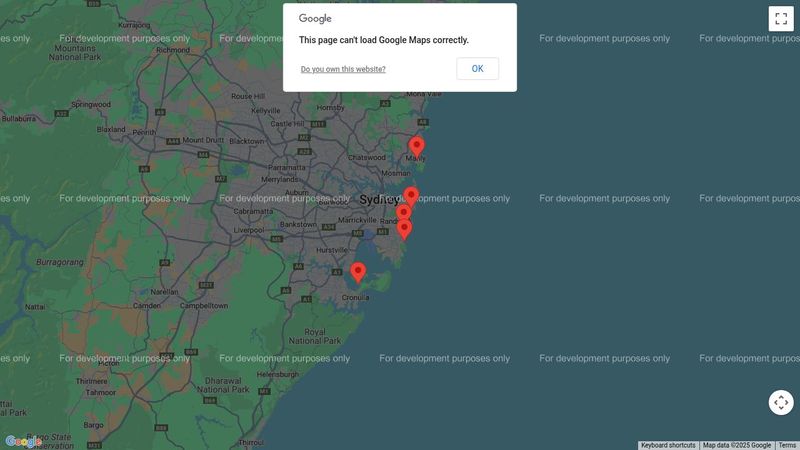Click the Blaxland label
The height and width of the screenshot is (450, 800).
tap(111, 130)
